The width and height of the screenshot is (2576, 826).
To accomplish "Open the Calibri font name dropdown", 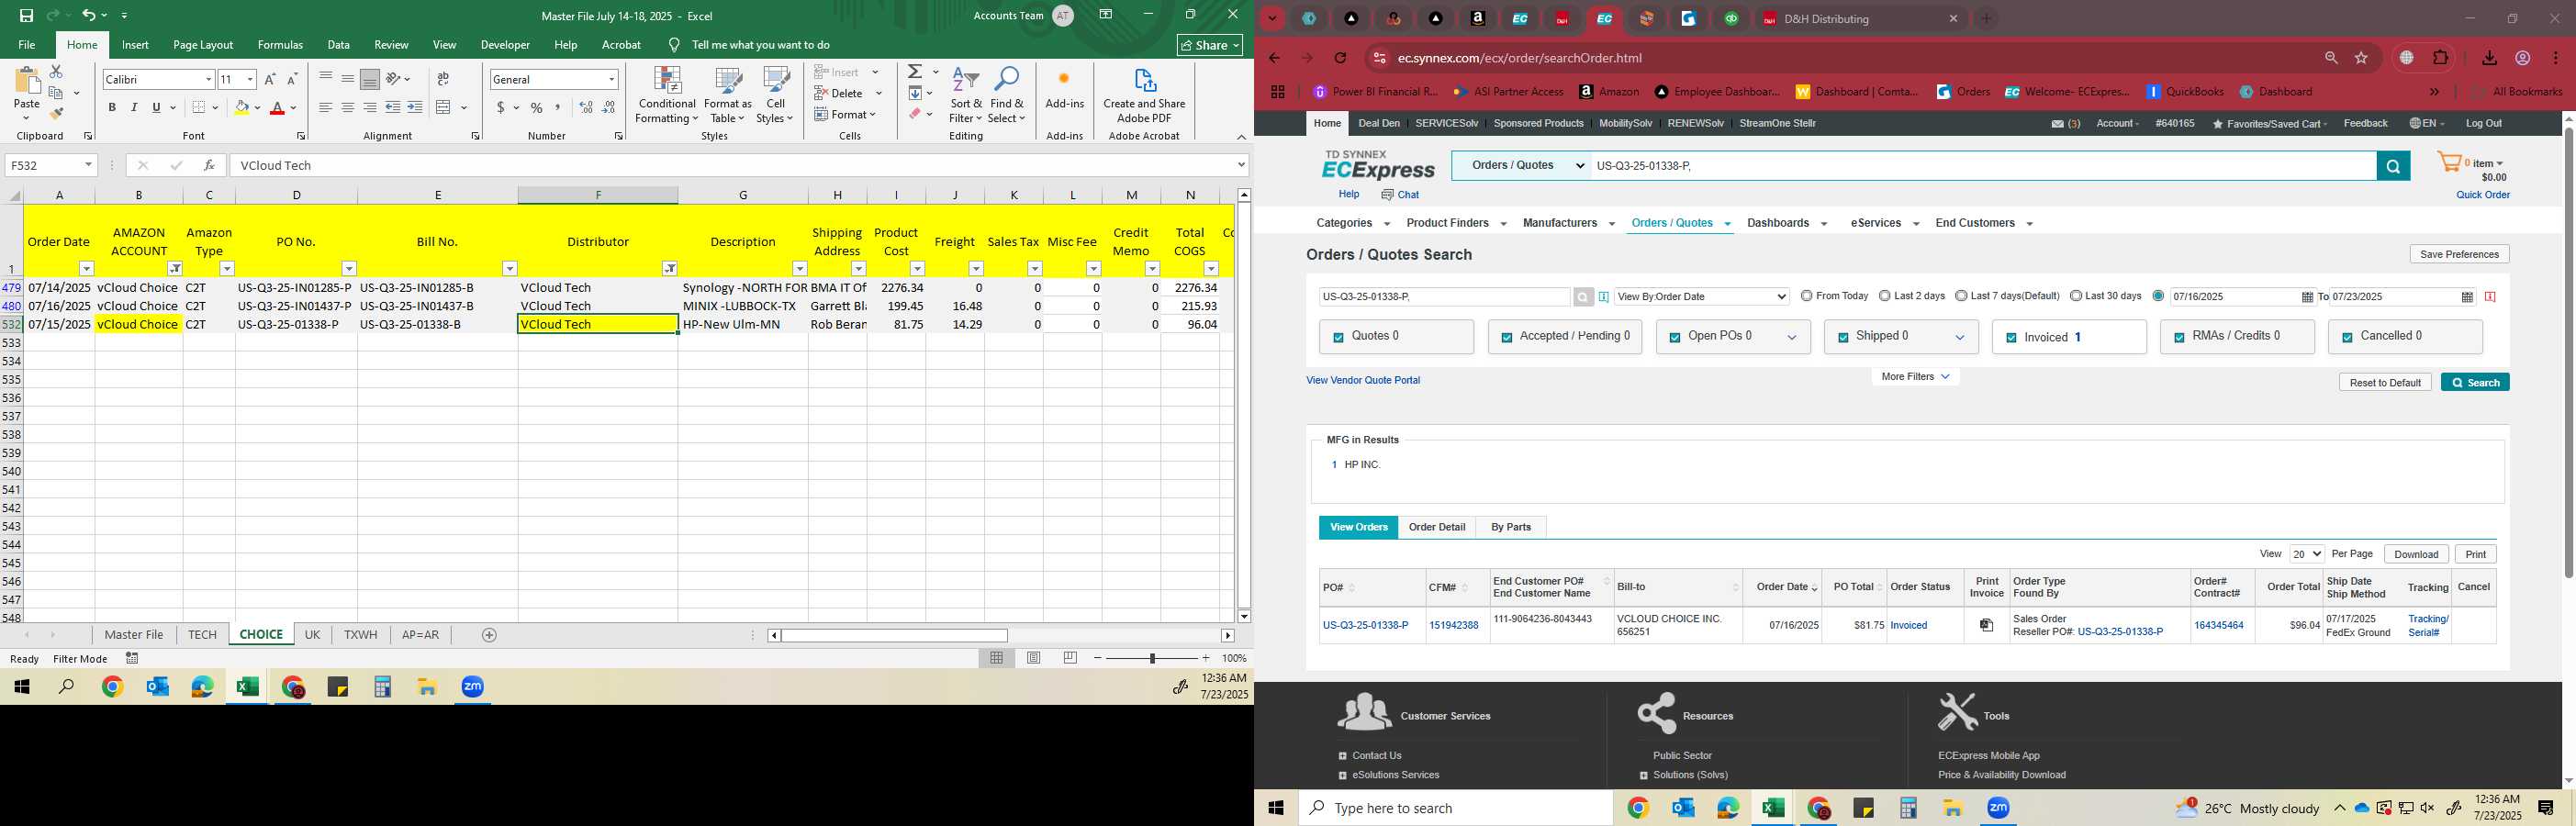I will (x=208, y=79).
